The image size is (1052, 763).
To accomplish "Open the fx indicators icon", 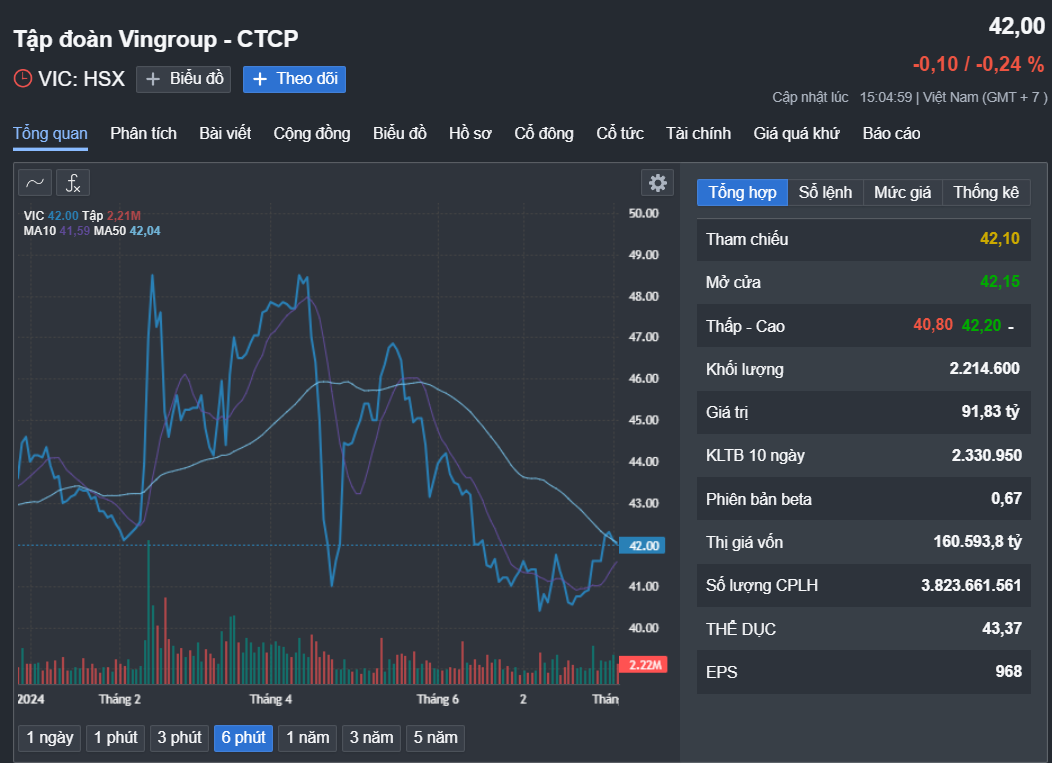I will pyautogui.click(x=73, y=182).
